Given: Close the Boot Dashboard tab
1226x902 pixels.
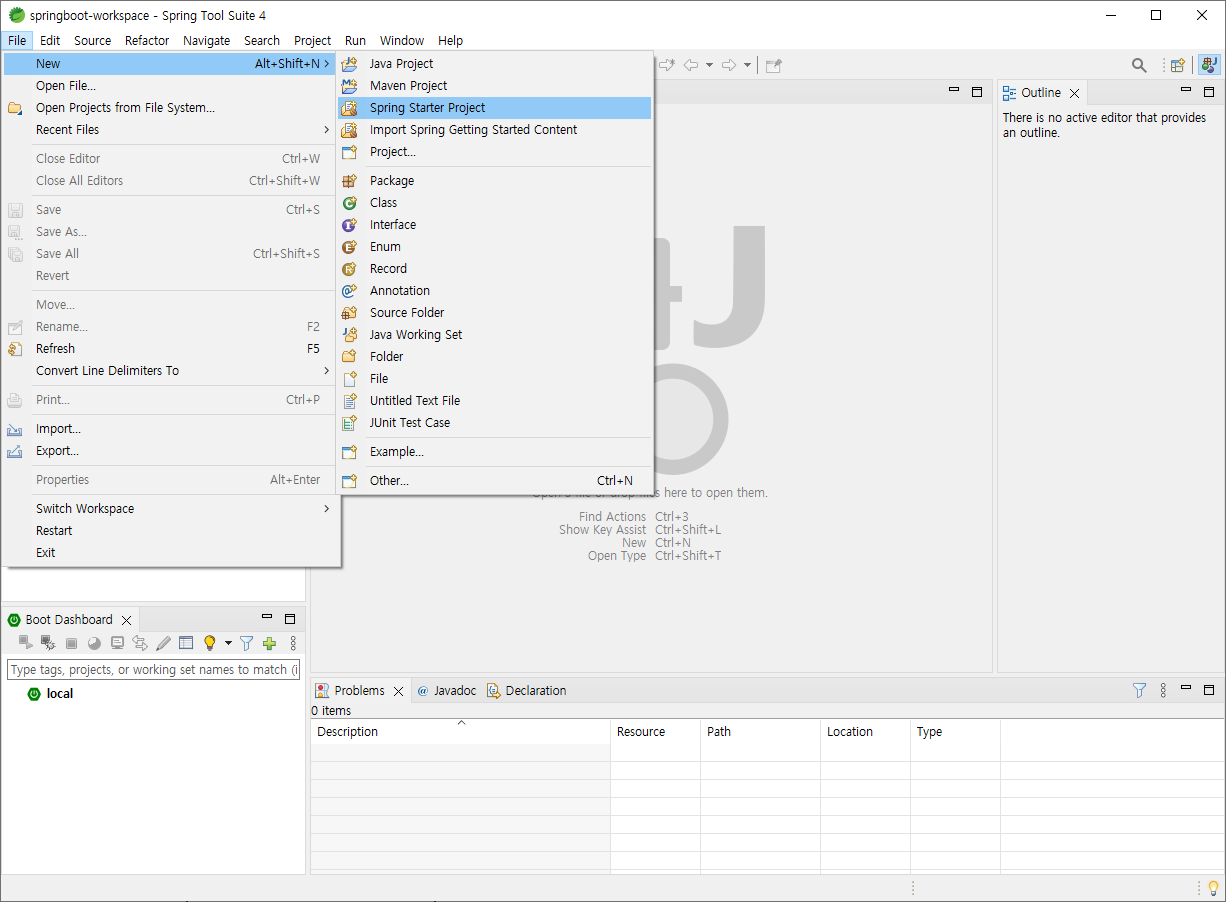Looking at the screenshot, I should (x=126, y=620).
